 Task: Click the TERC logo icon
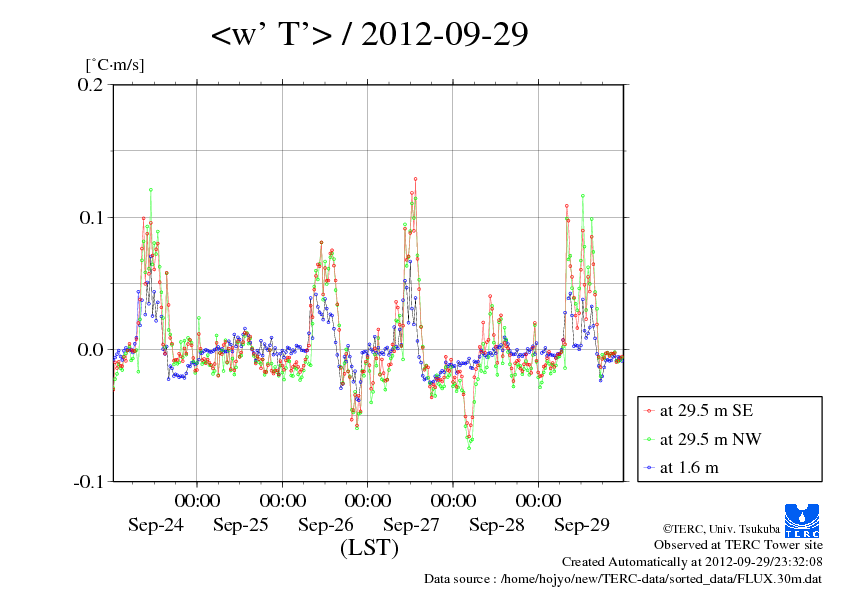pyautogui.click(x=802, y=521)
